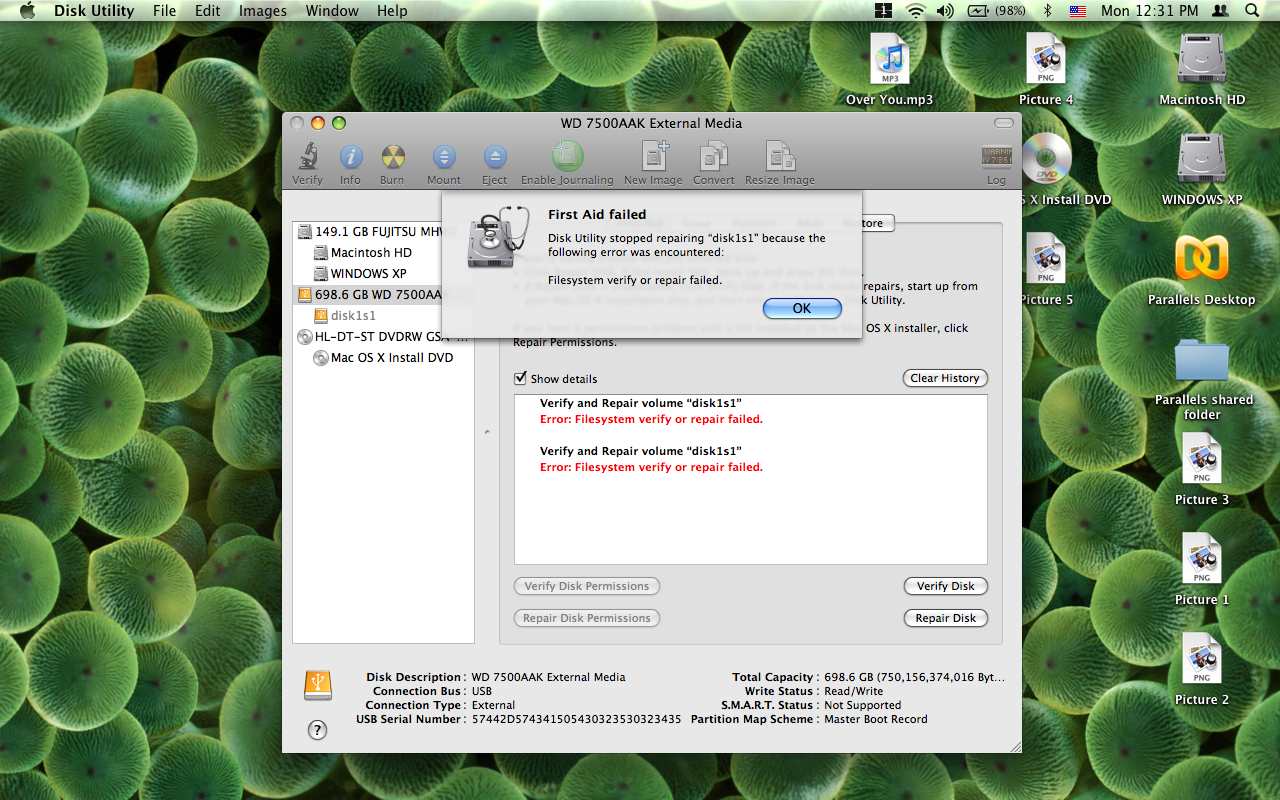Select the HL-DT-ST DVDRW drive

383,336
